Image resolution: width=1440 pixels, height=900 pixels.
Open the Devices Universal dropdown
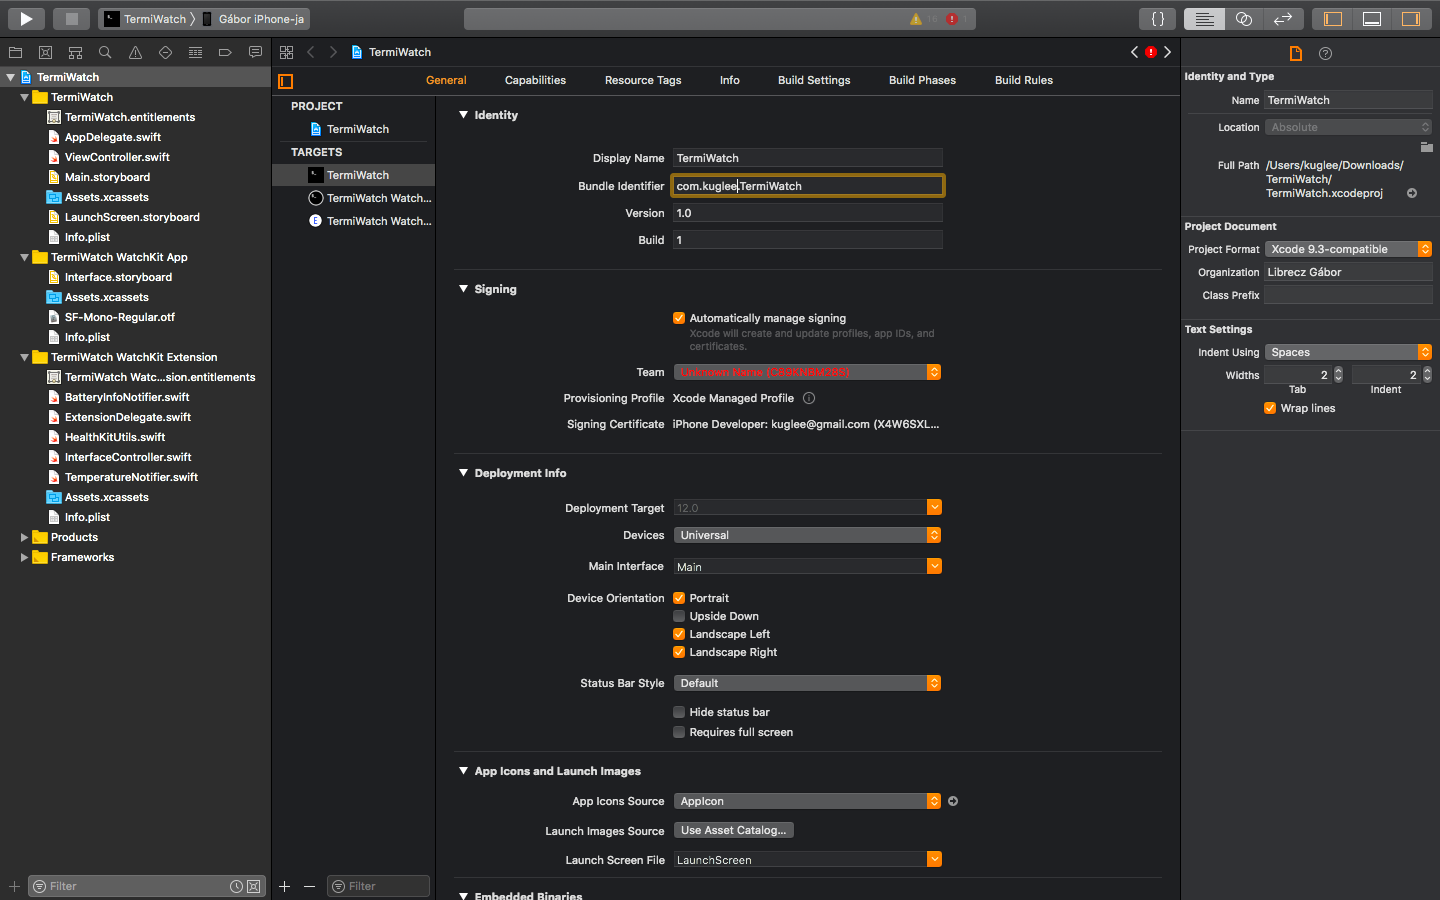pos(807,535)
